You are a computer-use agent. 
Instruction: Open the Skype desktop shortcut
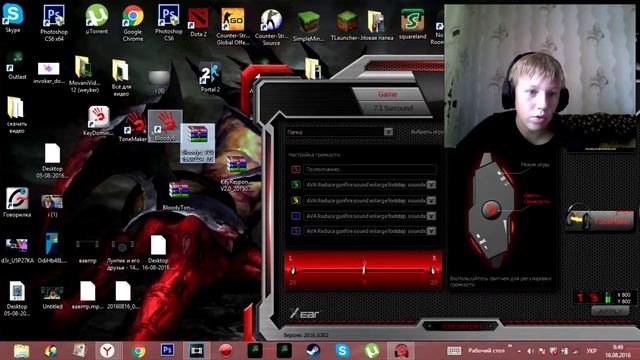pos(13,17)
